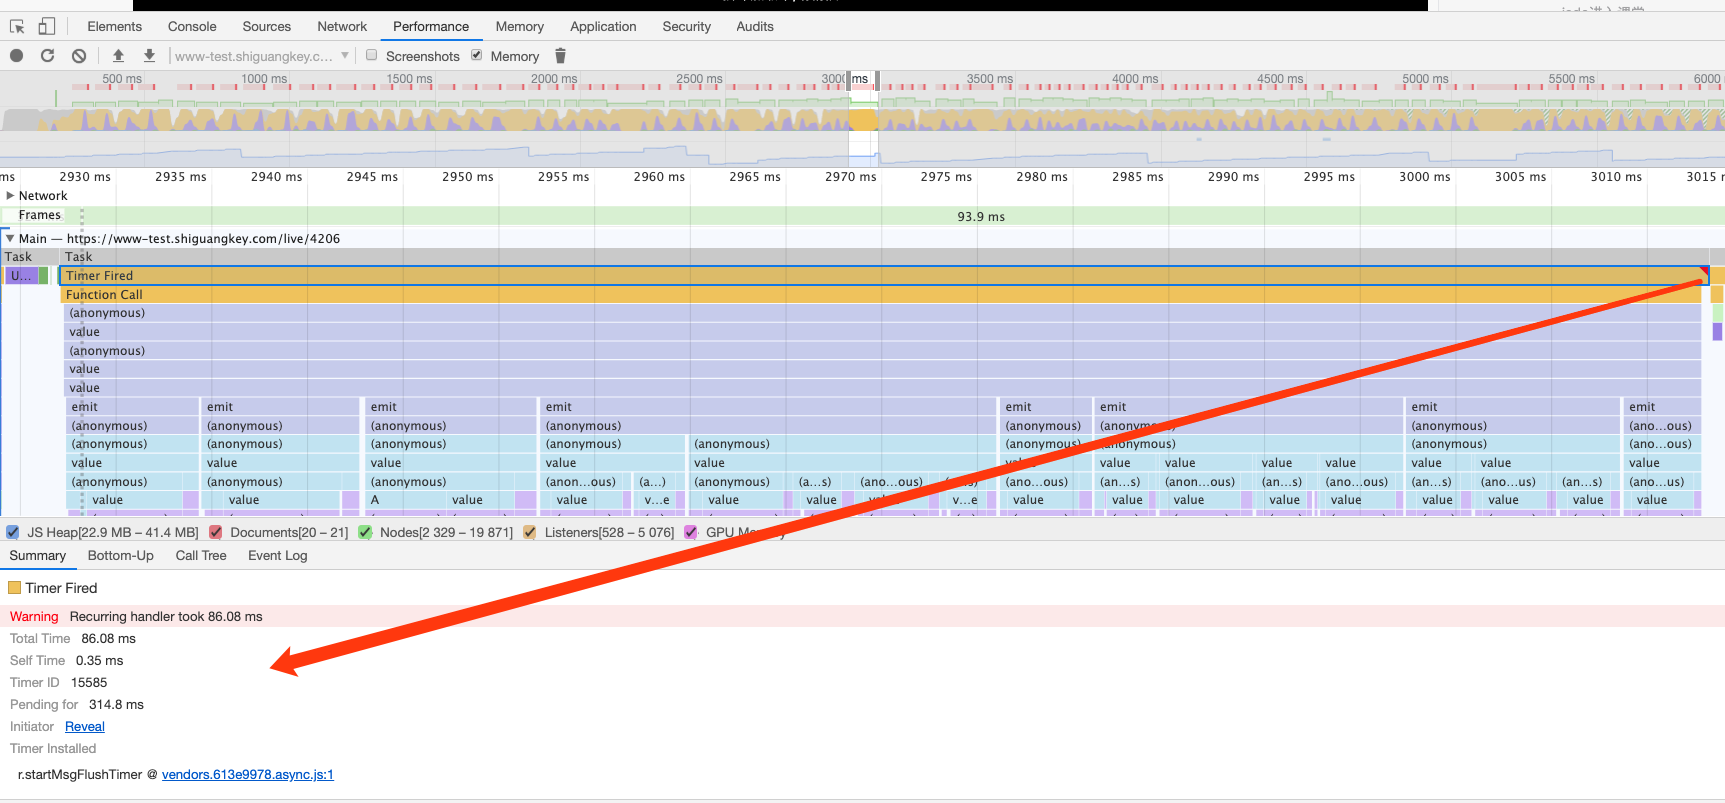The height and width of the screenshot is (803, 1725).
Task: Open the top Memory panel tab
Action: coord(520,27)
